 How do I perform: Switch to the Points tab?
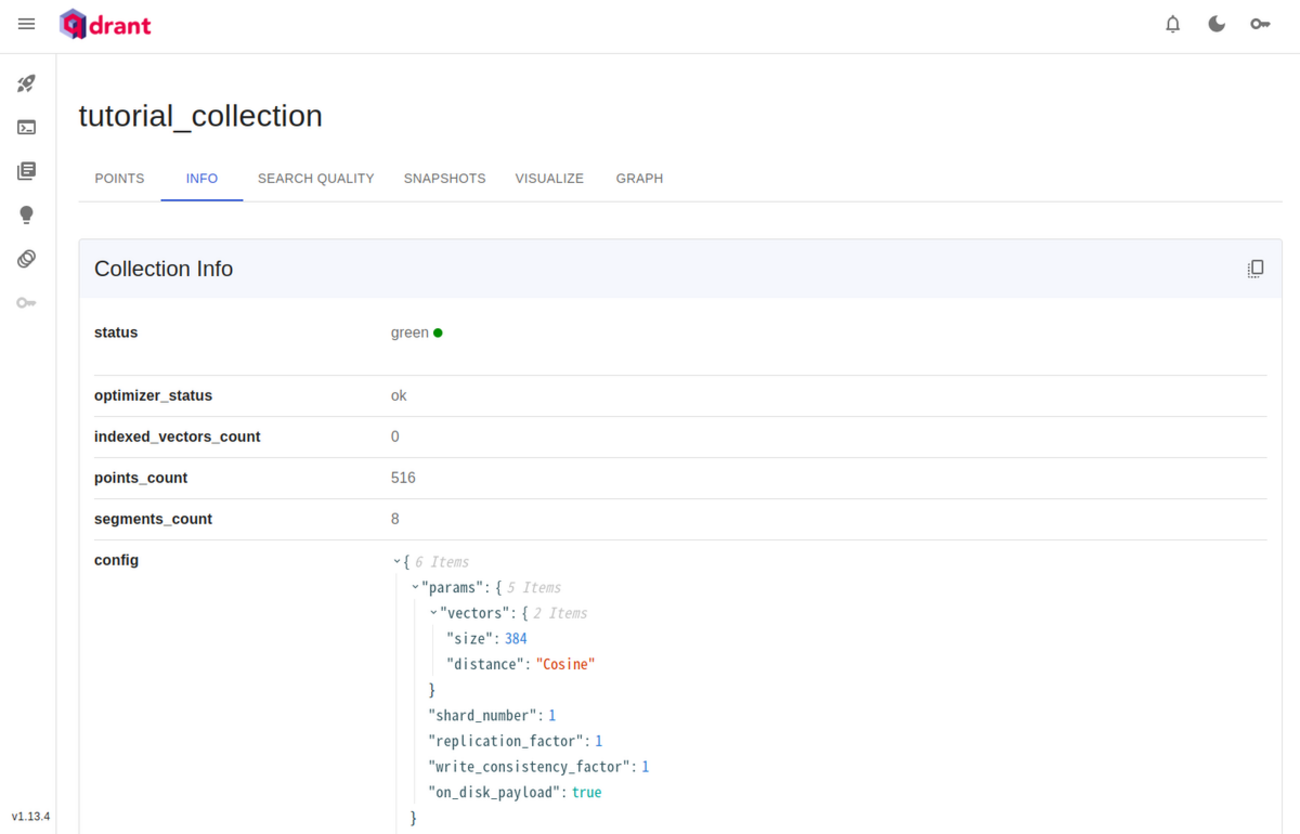coord(119,178)
